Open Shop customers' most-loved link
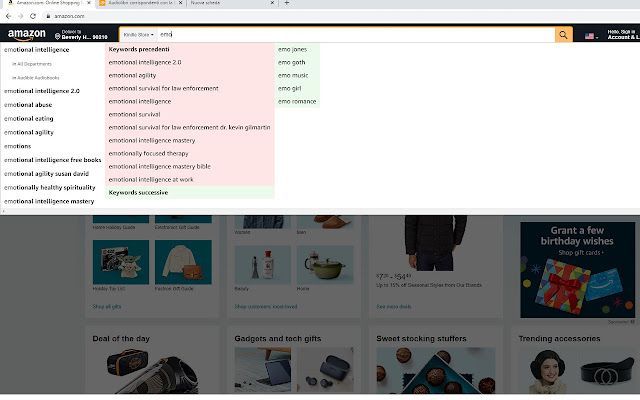This screenshot has height=400, width=640. (266, 307)
